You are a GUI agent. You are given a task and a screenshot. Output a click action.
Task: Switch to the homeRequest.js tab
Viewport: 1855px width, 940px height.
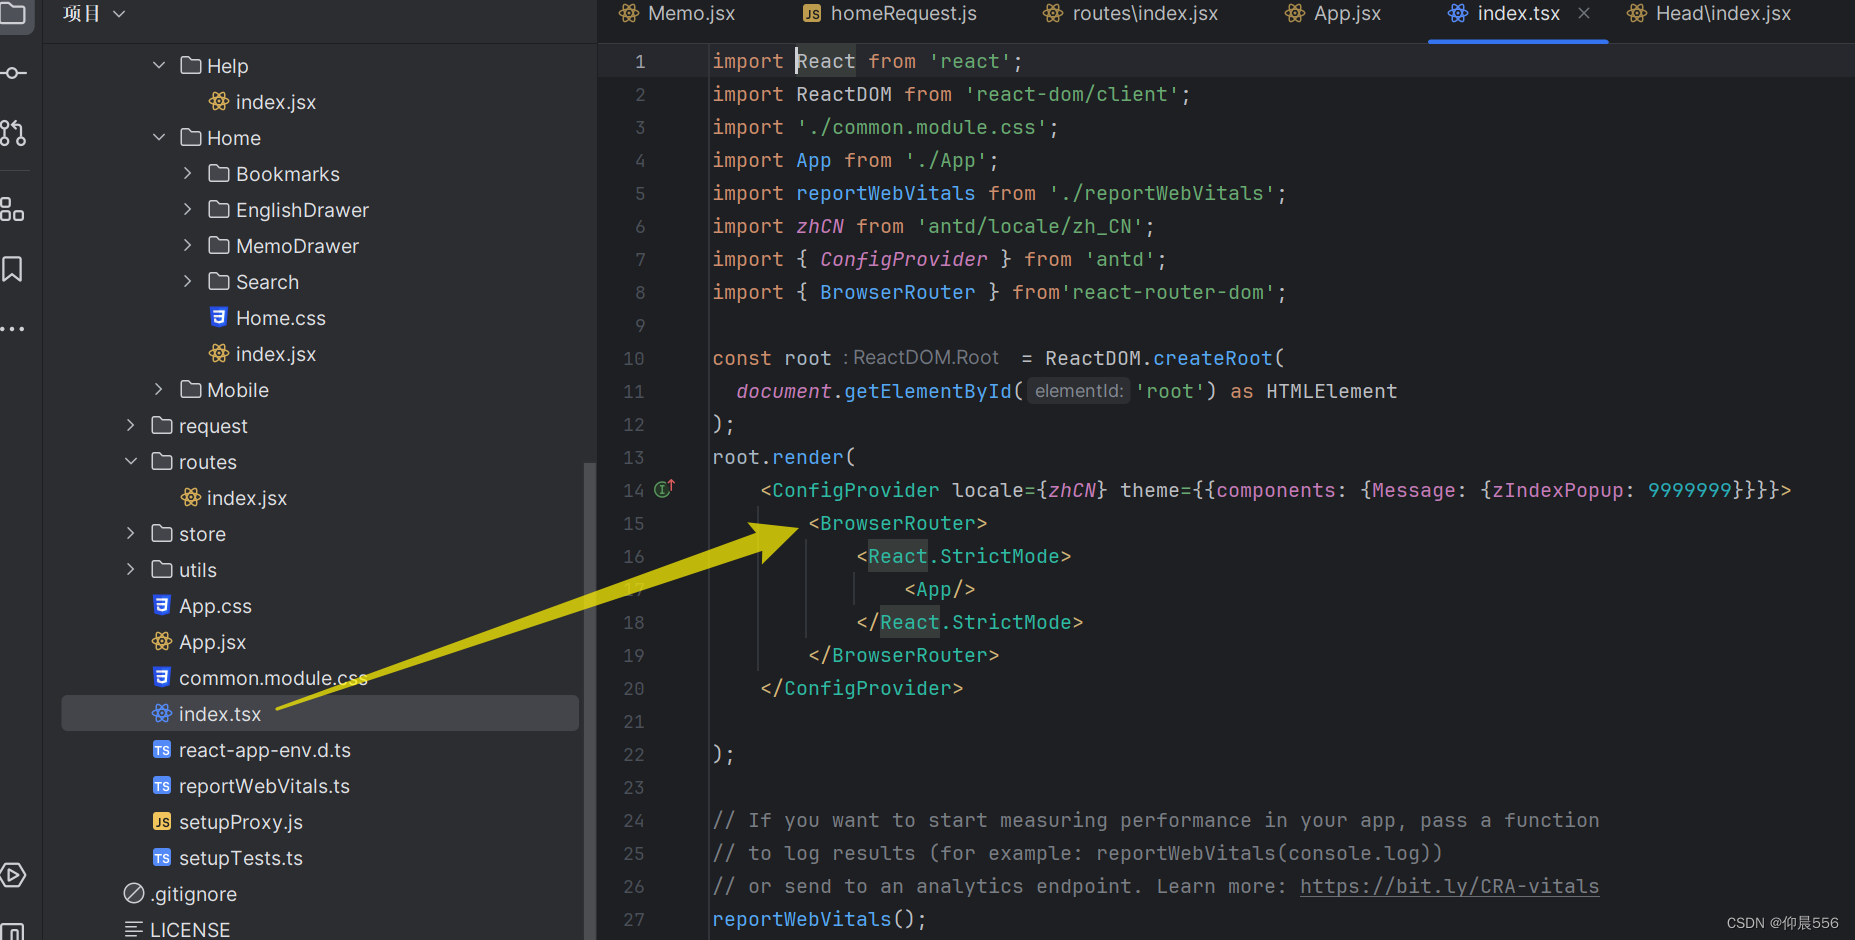pos(890,14)
